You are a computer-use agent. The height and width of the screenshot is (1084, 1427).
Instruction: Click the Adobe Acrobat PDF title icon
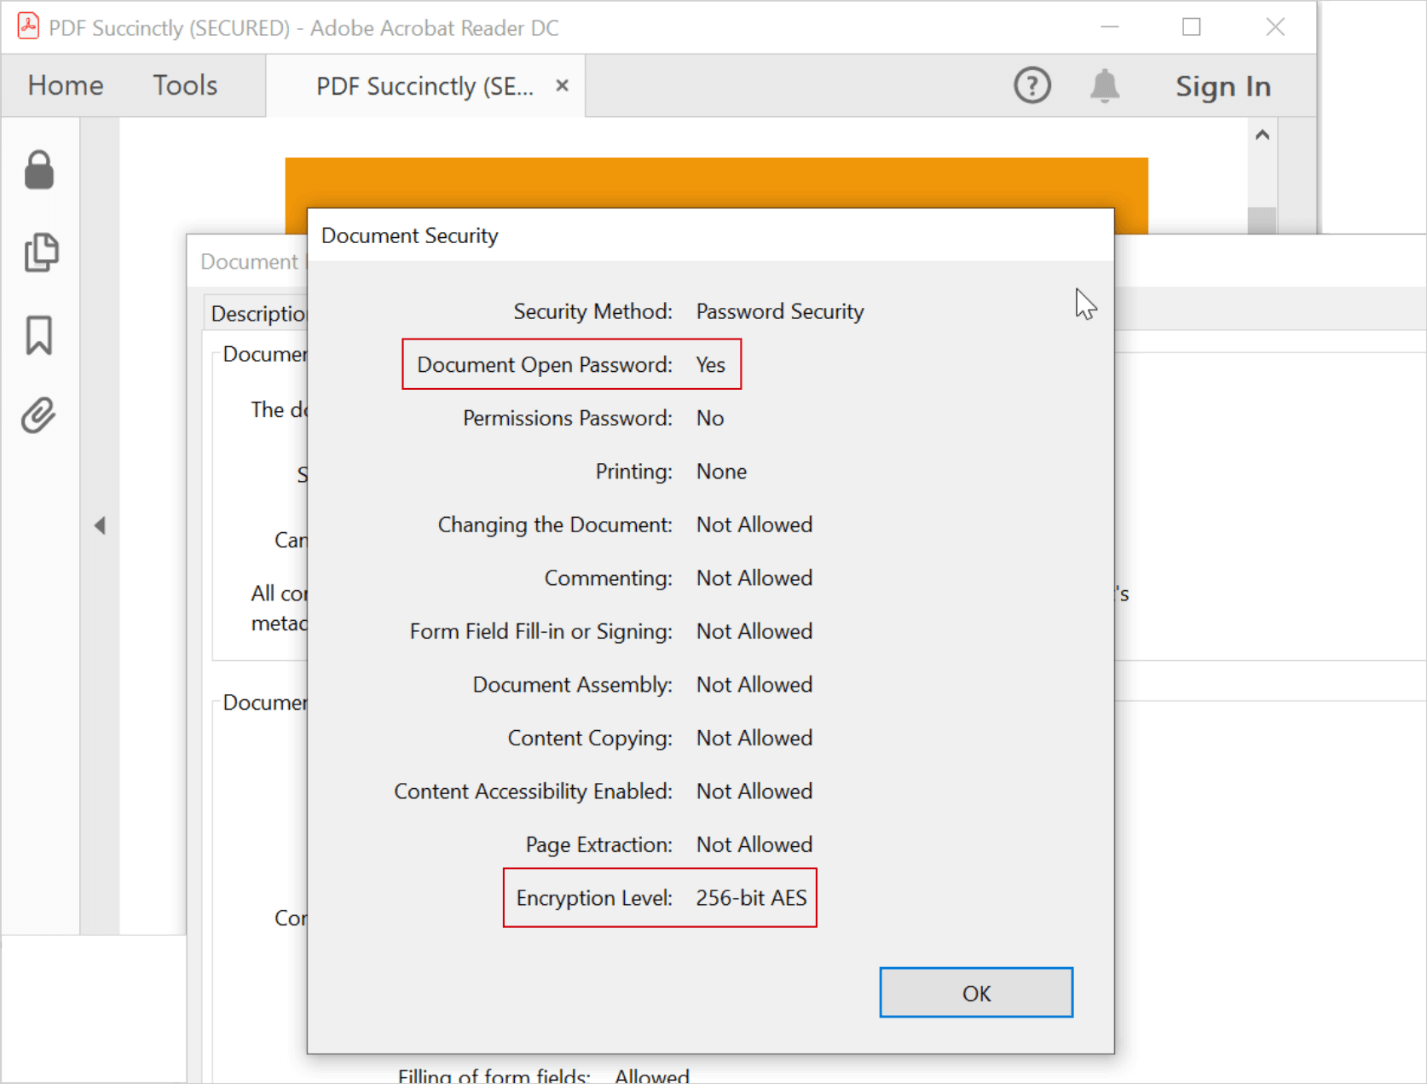point(28,26)
